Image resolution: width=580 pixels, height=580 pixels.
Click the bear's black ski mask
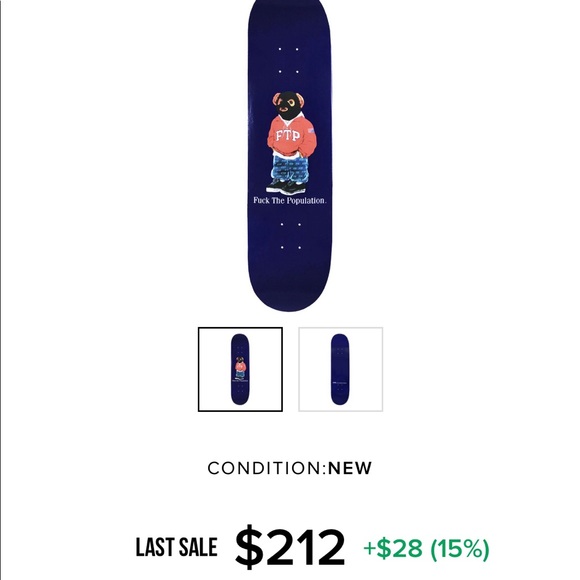click(x=288, y=105)
